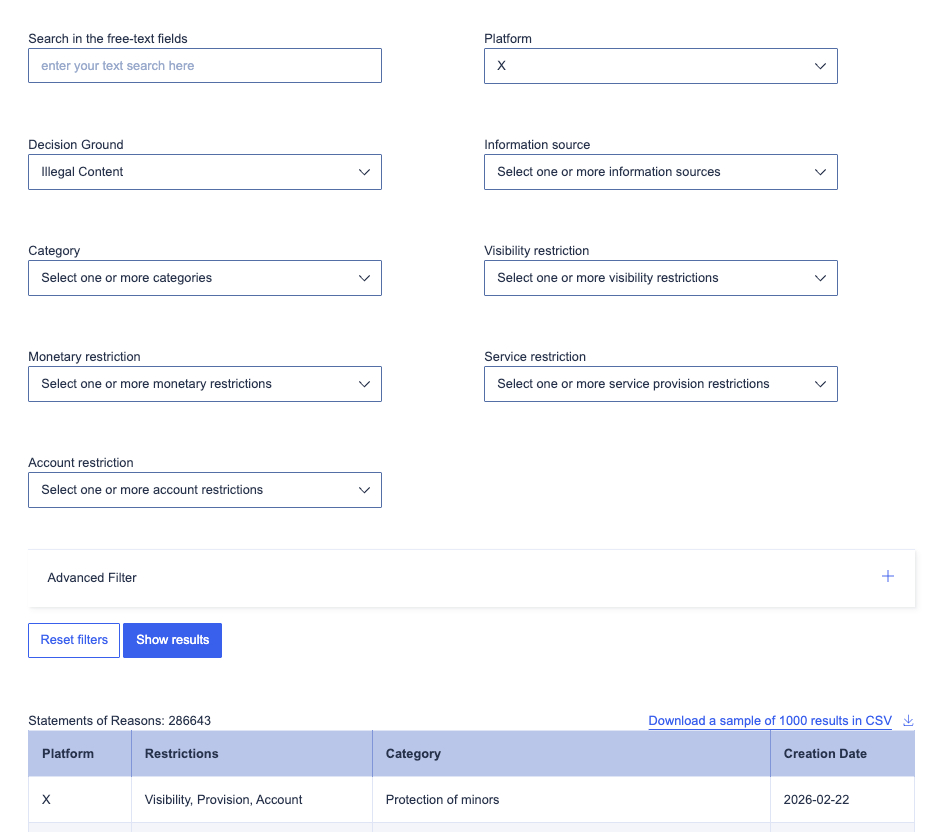This screenshot has width=931, height=832.
Task: Open the Account restriction dropdown
Action: (205, 490)
